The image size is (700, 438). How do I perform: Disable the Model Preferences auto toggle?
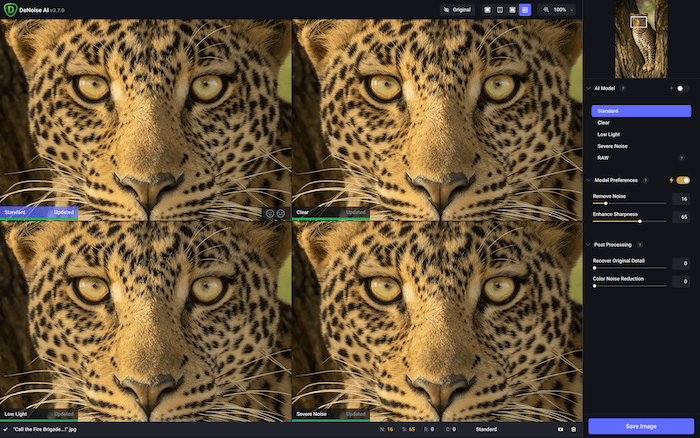click(x=683, y=180)
